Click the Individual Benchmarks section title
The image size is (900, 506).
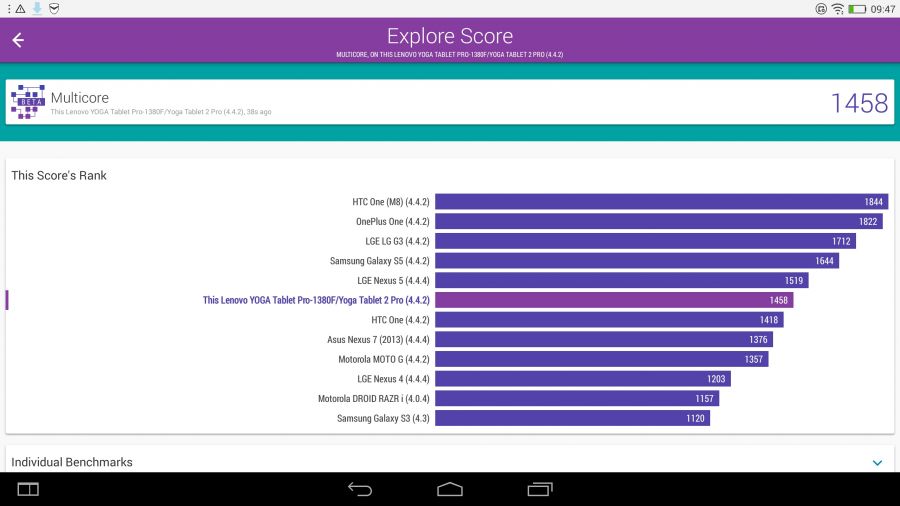pos(72,462)
